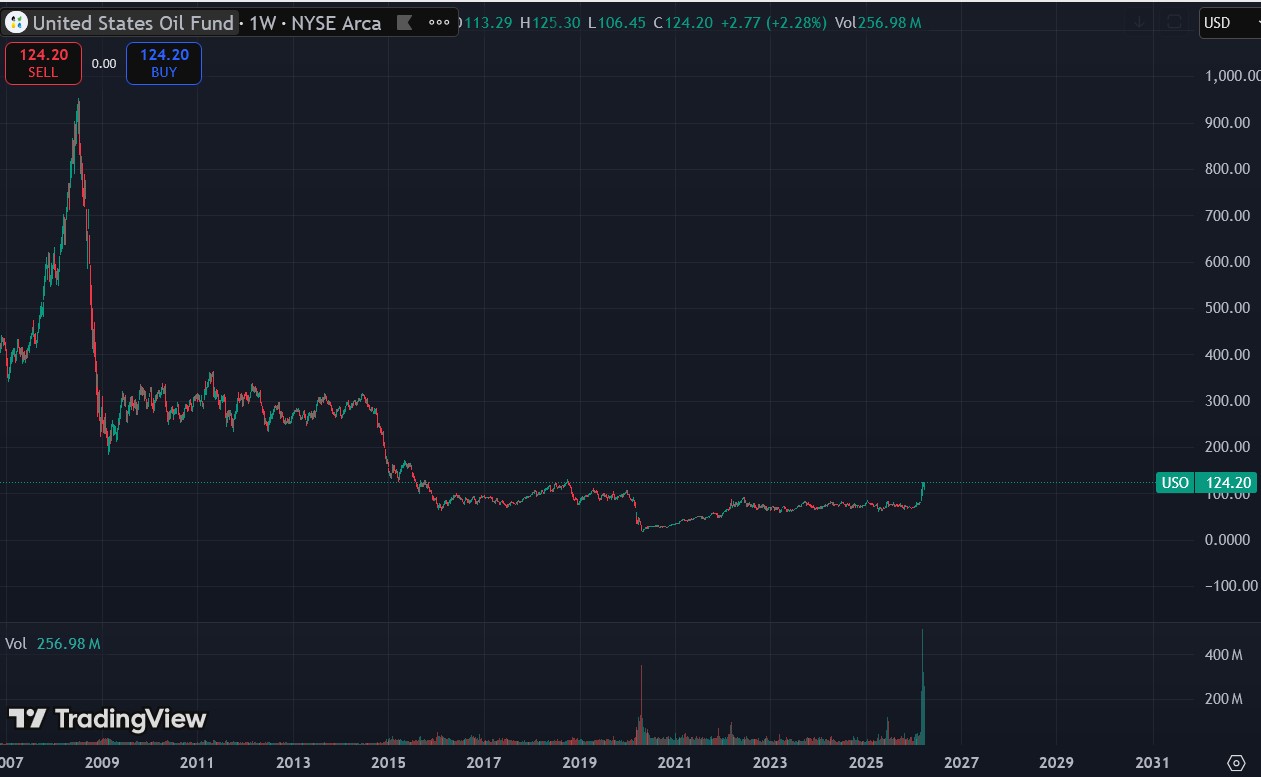Click the 2015 label on the time axis
This screenshot has width=1261, height=777.
click(x=388, y=762)
